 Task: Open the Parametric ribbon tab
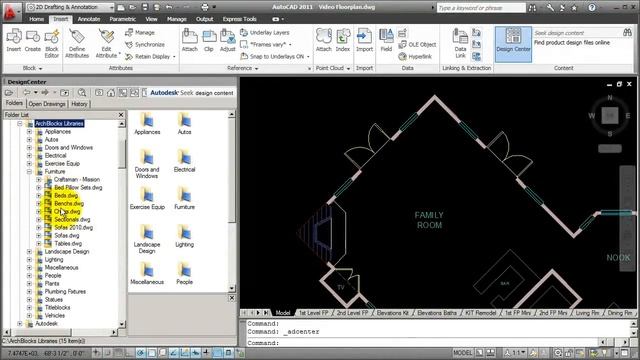pyautogui.click(x=122, y=19)
